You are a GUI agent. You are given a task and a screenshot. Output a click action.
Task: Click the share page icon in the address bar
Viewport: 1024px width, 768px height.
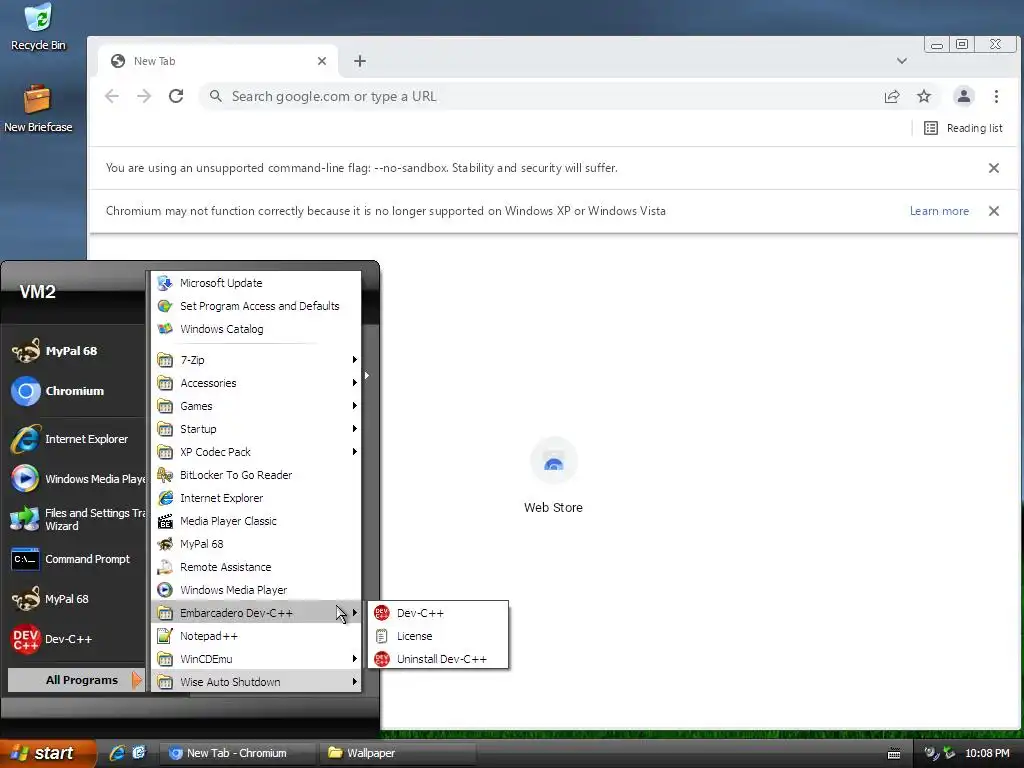click(891, 97)
